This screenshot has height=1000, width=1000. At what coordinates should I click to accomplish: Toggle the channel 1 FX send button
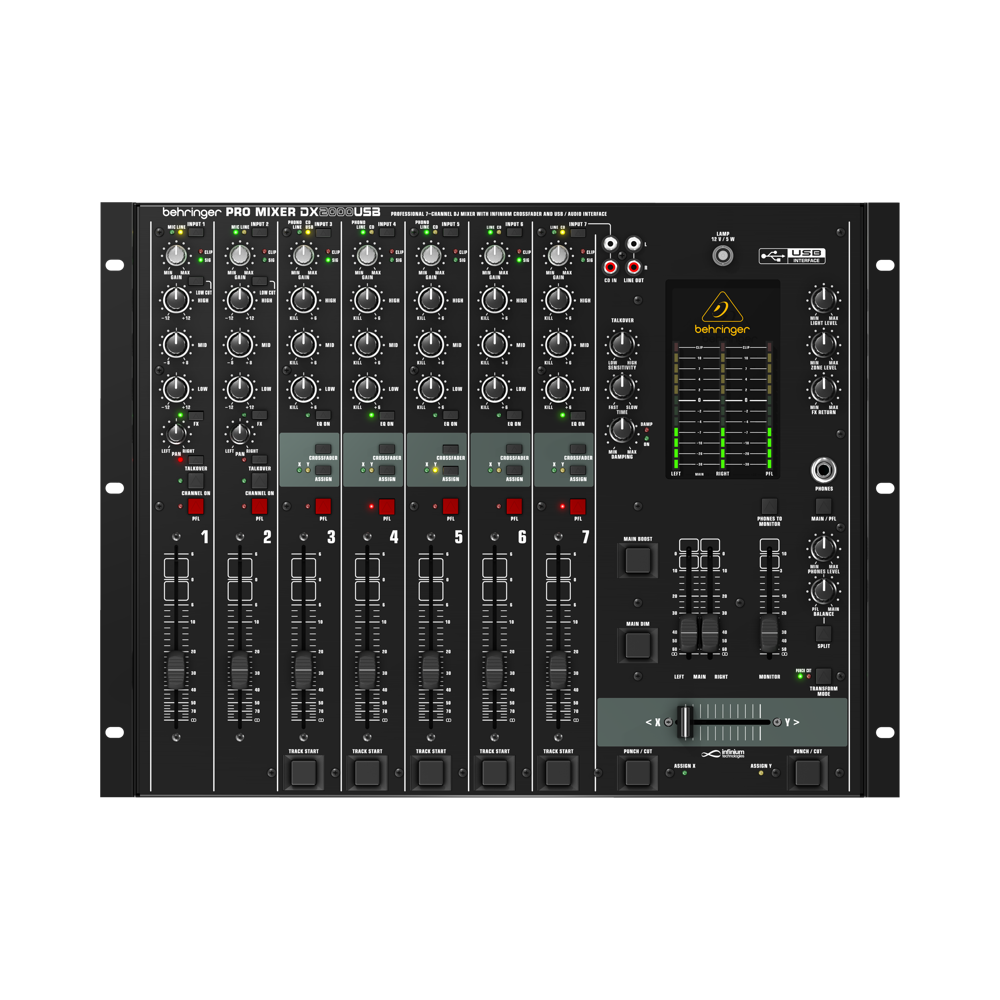tap(196, 415)
